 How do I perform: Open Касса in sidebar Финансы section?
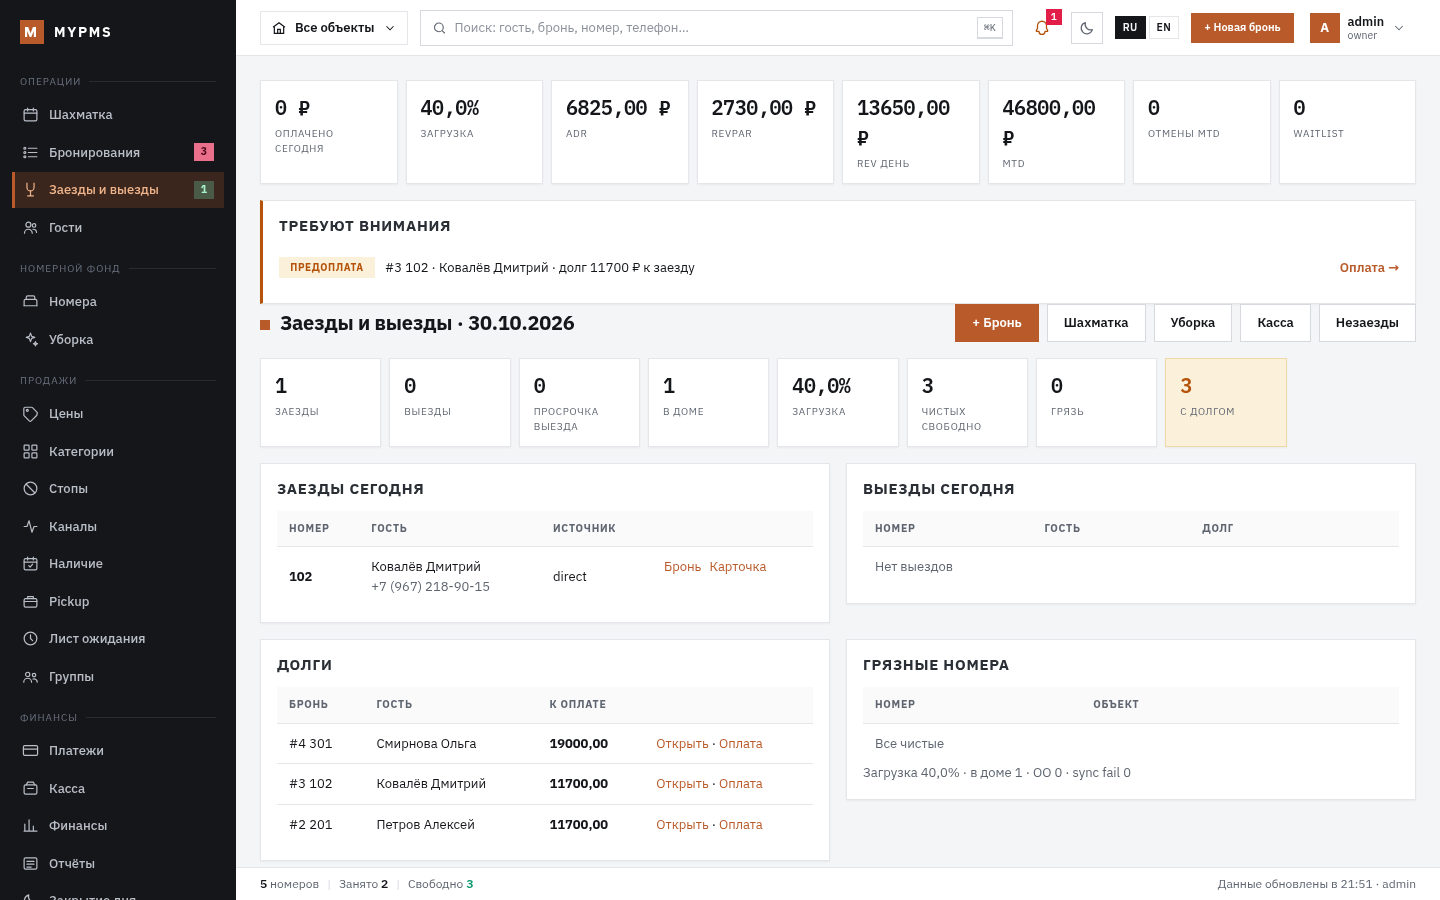tap(118, 789)
